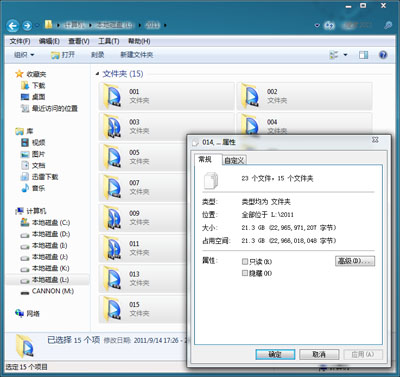Select folder 002
Image resolution: width=400 pixels, height=377 pixels.
pos(305,96)
